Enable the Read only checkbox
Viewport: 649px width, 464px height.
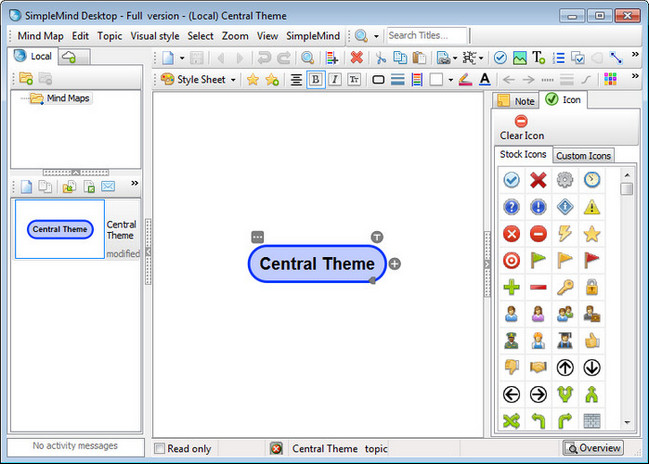coord(160,448)
